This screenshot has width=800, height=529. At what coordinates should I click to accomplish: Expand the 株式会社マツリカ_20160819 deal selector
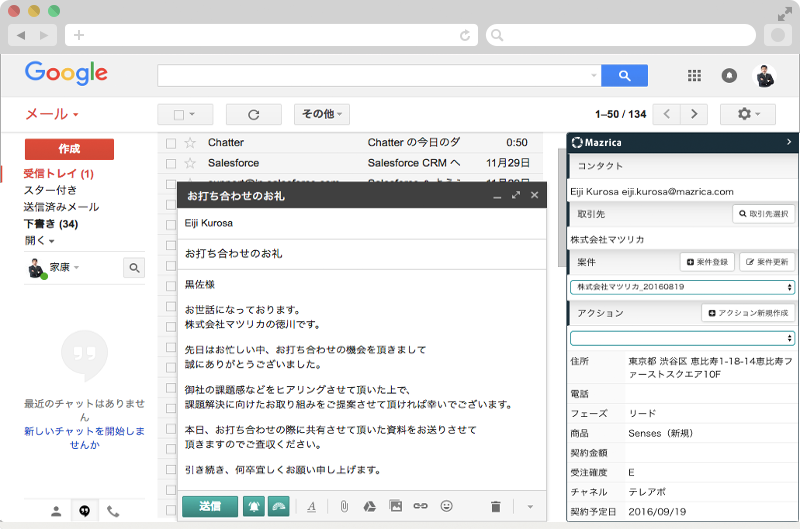682,287
